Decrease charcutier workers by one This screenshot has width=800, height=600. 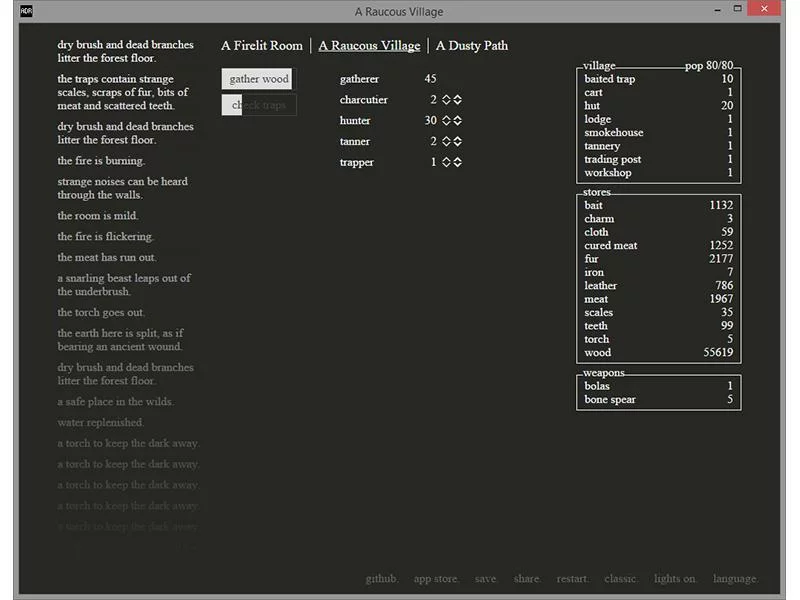(x=446, y=103)
